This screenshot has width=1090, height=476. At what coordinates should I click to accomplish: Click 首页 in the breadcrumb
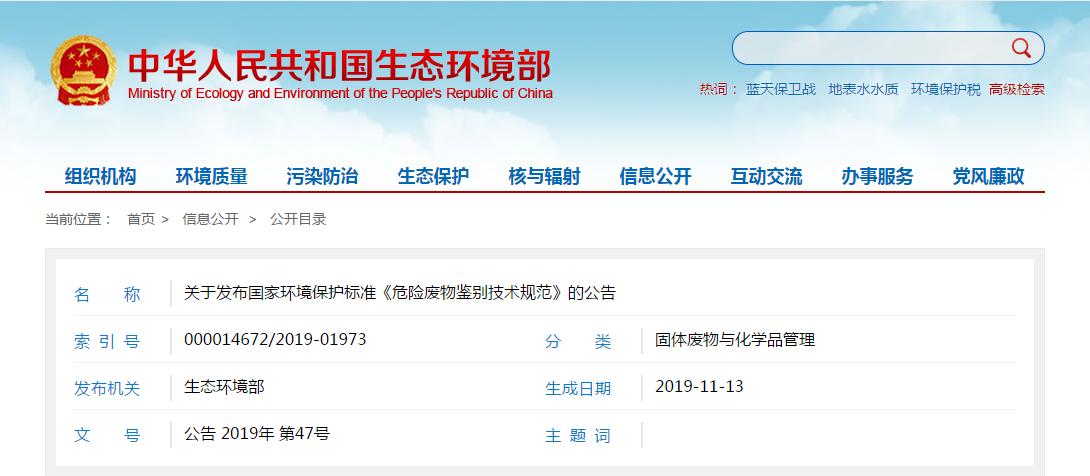point(141,219)
